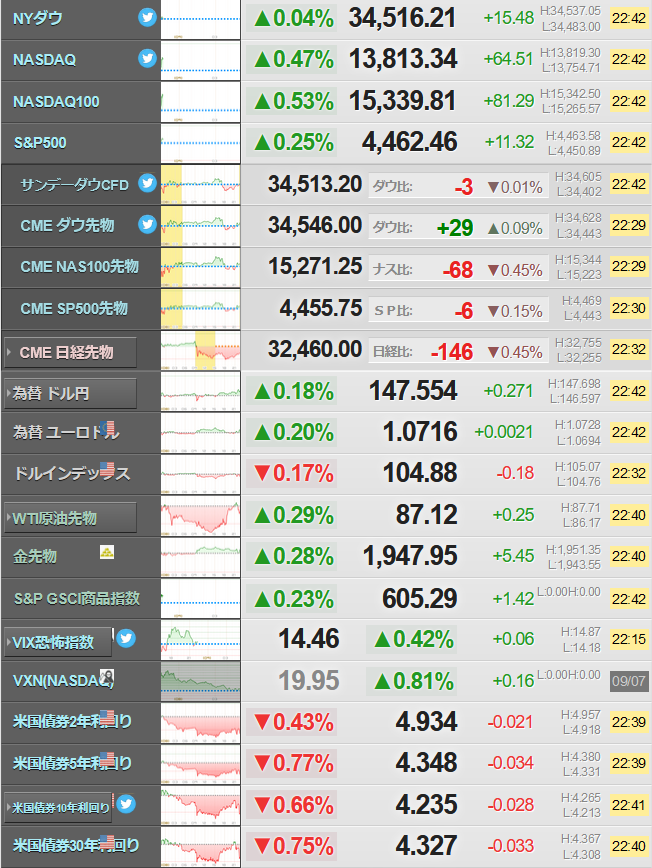Click the 10-year yield 4.235
Image resolution: width=652 pixels, height=868 pixels.
pyautogui.click(x=427, y=804)
